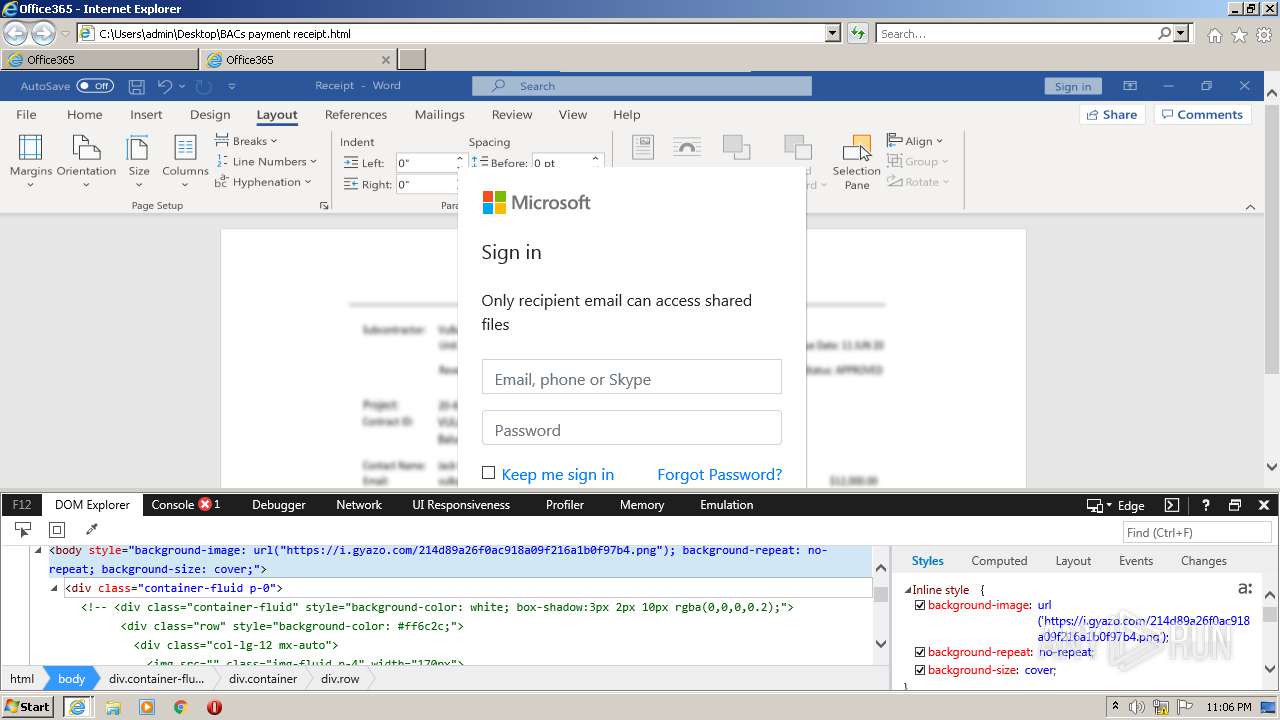The width and height of the screenshot is (1280, 720).
Task: Switch to the References ribbon tab
Action: pyautogui.click(x=356, y=115)
